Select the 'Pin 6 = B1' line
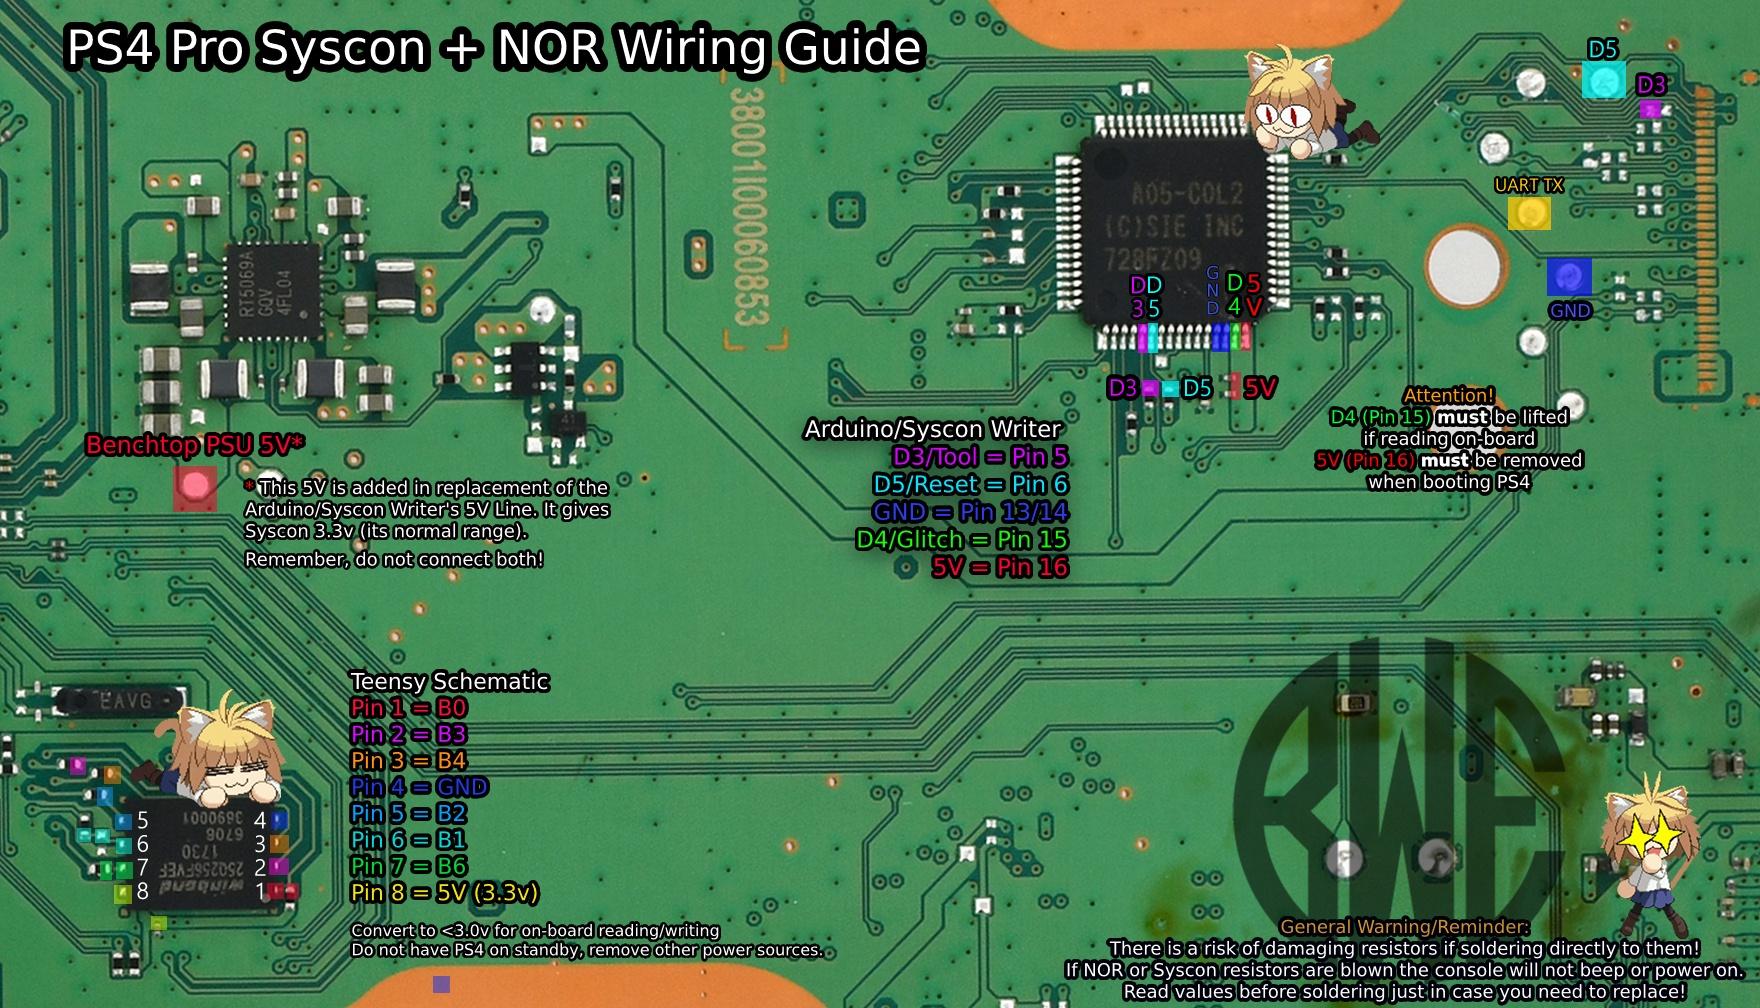Viewport: 1760px width, 1008px height. (x=408, y=840)
